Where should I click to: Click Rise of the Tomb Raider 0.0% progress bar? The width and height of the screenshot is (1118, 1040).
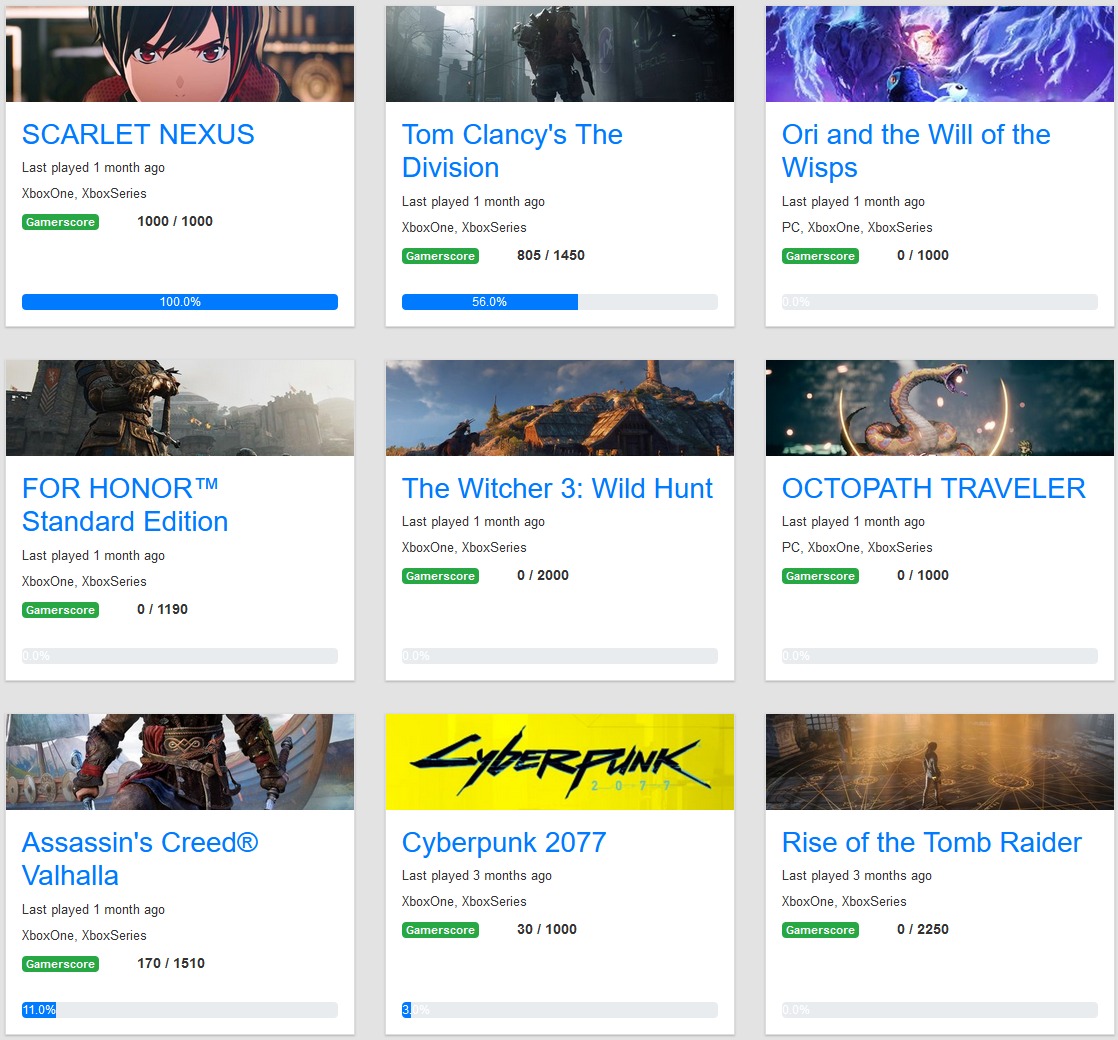pyautogui.click(x=940, y=1010)
